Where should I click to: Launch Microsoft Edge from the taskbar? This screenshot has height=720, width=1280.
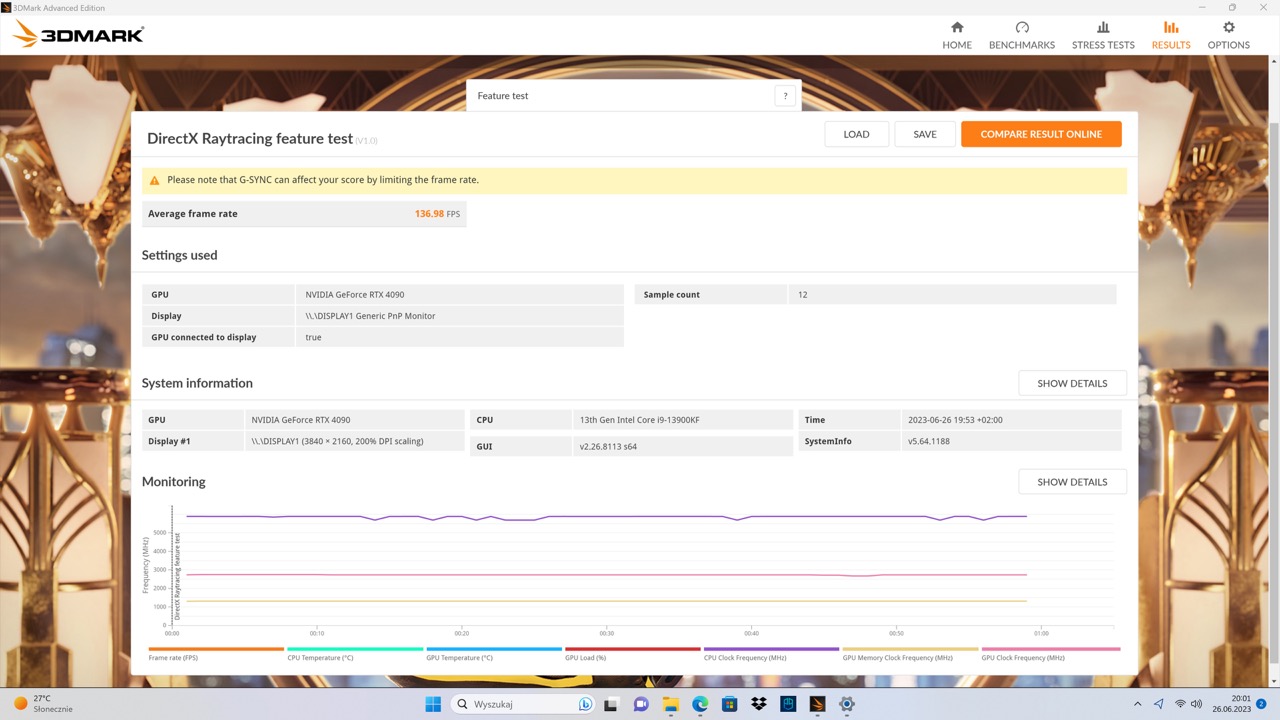coord(700,704)
